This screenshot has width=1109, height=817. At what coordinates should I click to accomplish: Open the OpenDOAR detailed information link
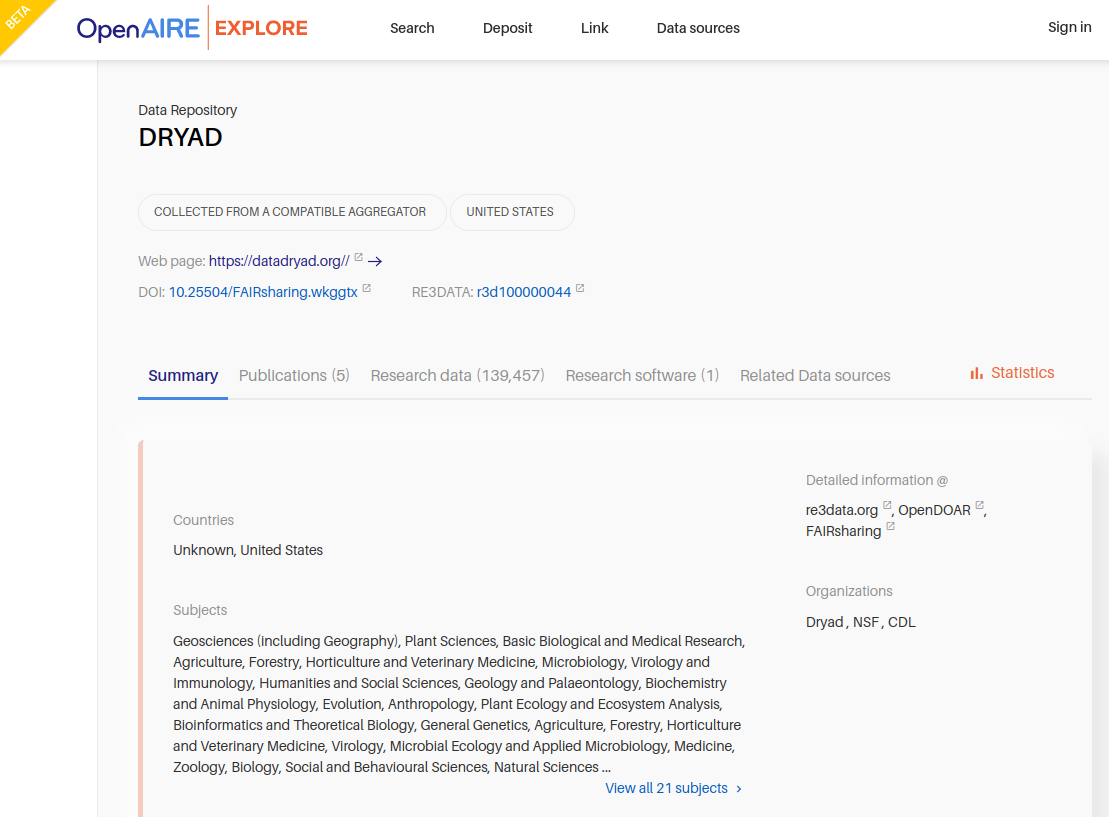click(x=934, y=510)
